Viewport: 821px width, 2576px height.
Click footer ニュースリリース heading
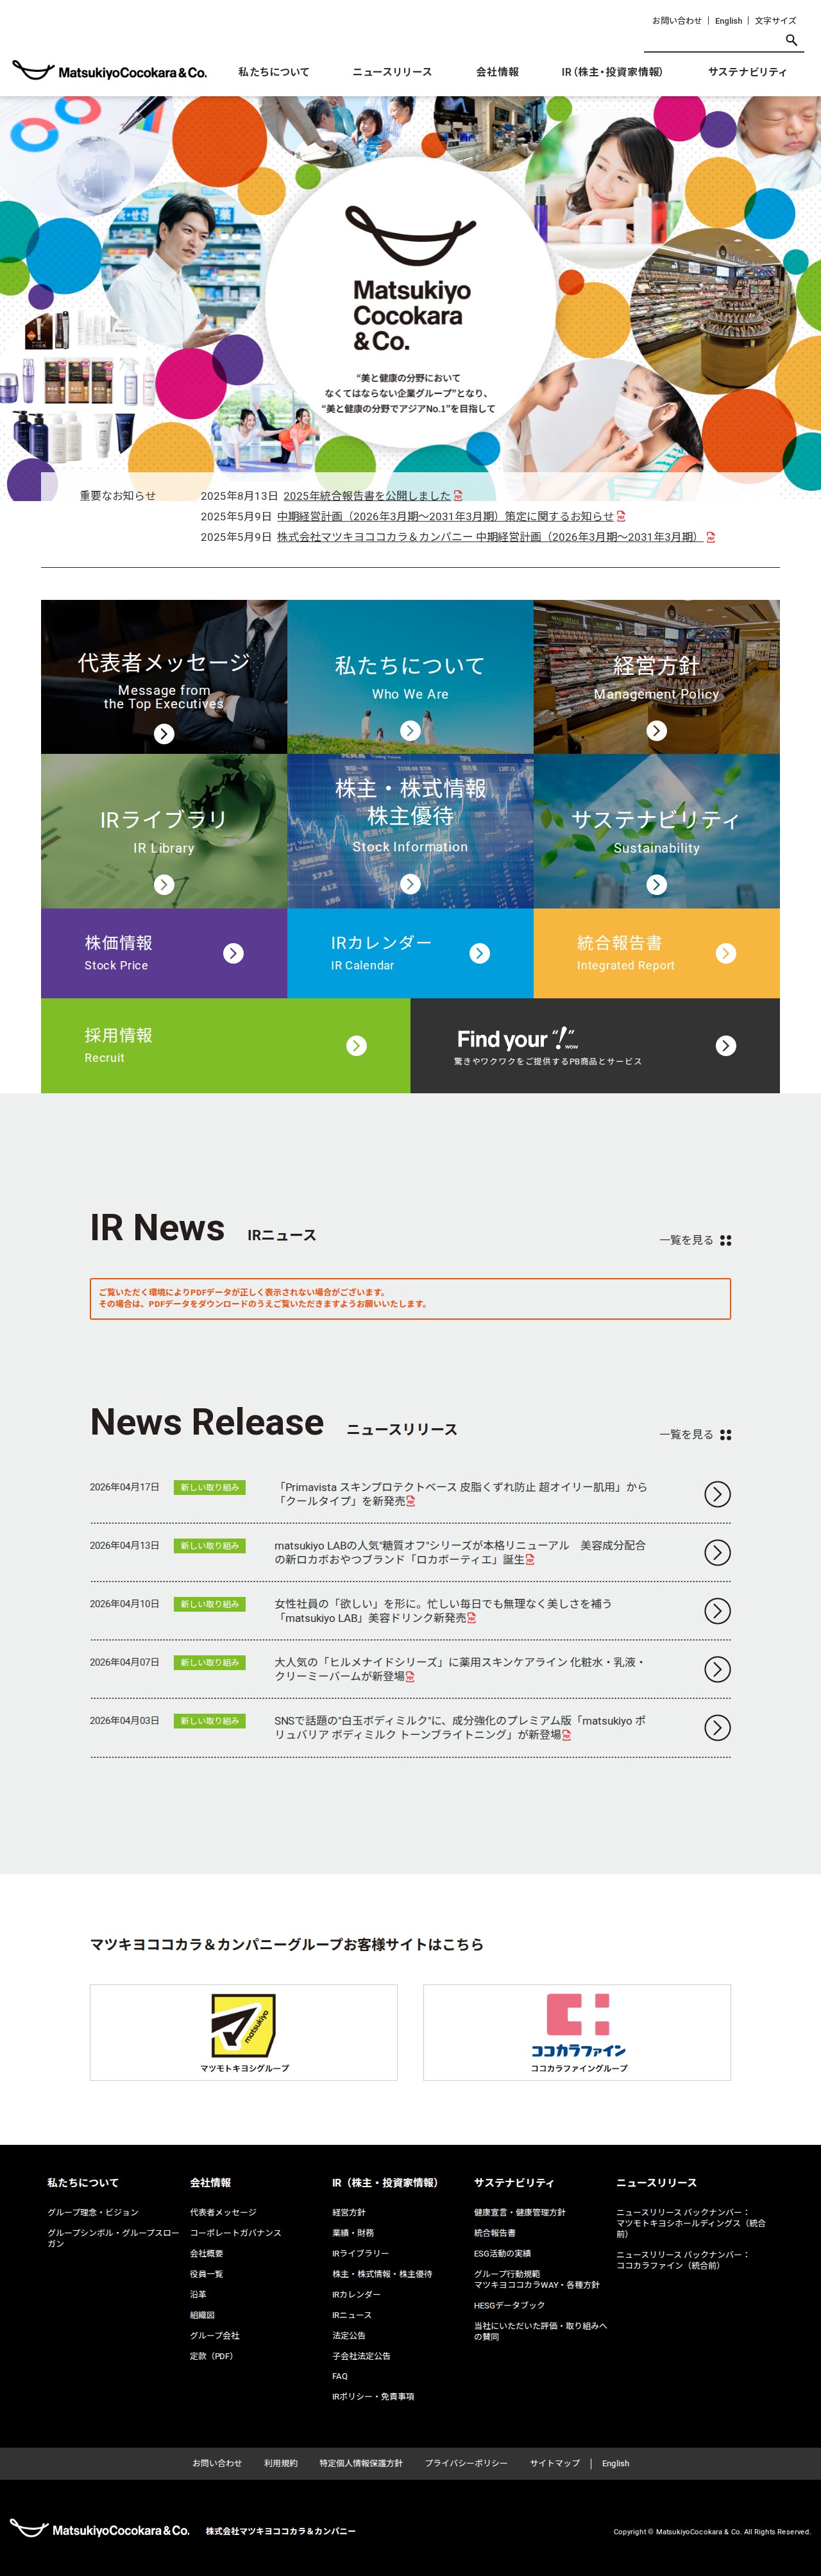[x=656, y=2182]
